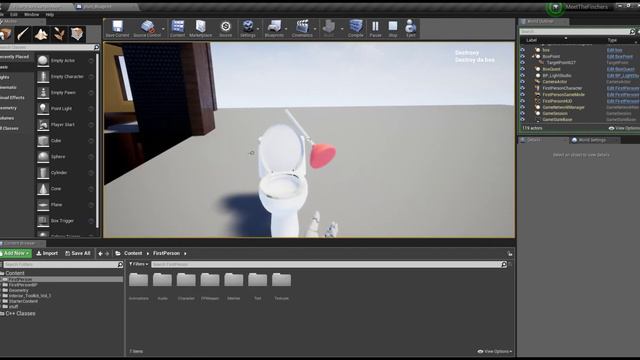
Task: Open Content Browser View Options
Action: (495, 351)
